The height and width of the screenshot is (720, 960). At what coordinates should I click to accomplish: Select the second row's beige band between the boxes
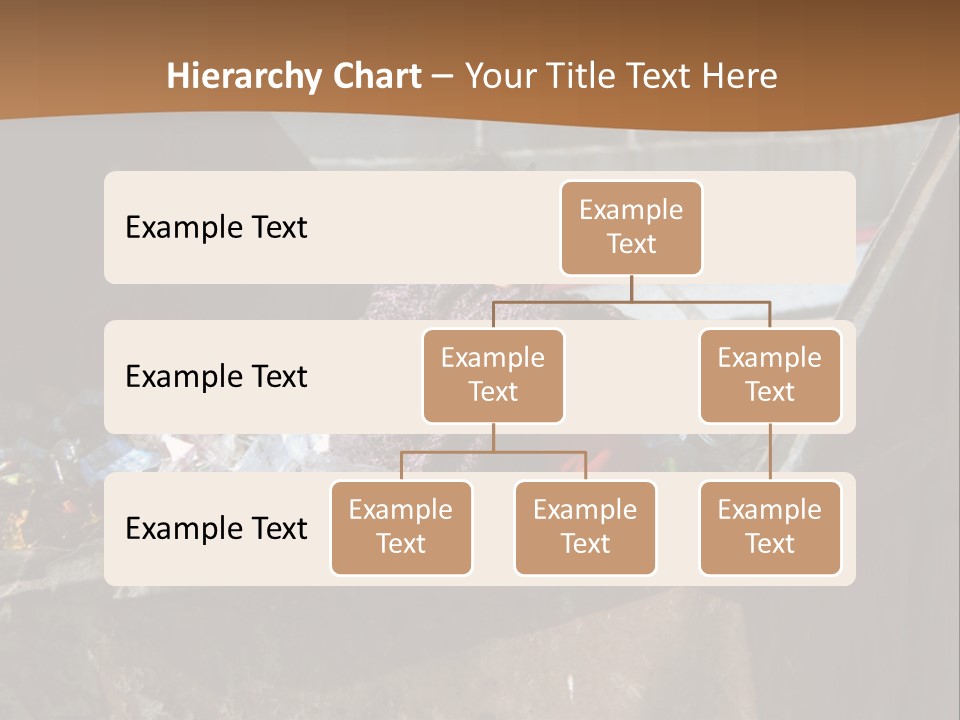[631, 390]
